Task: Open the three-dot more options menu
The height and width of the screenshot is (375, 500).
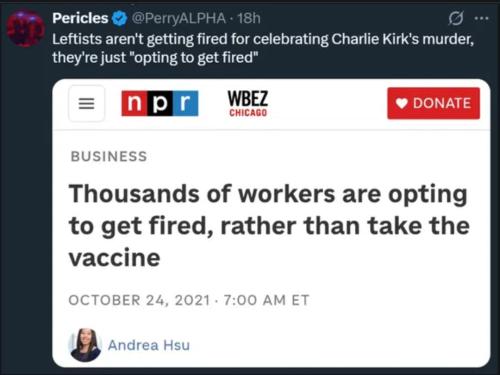Action: [x=481, y=19]
